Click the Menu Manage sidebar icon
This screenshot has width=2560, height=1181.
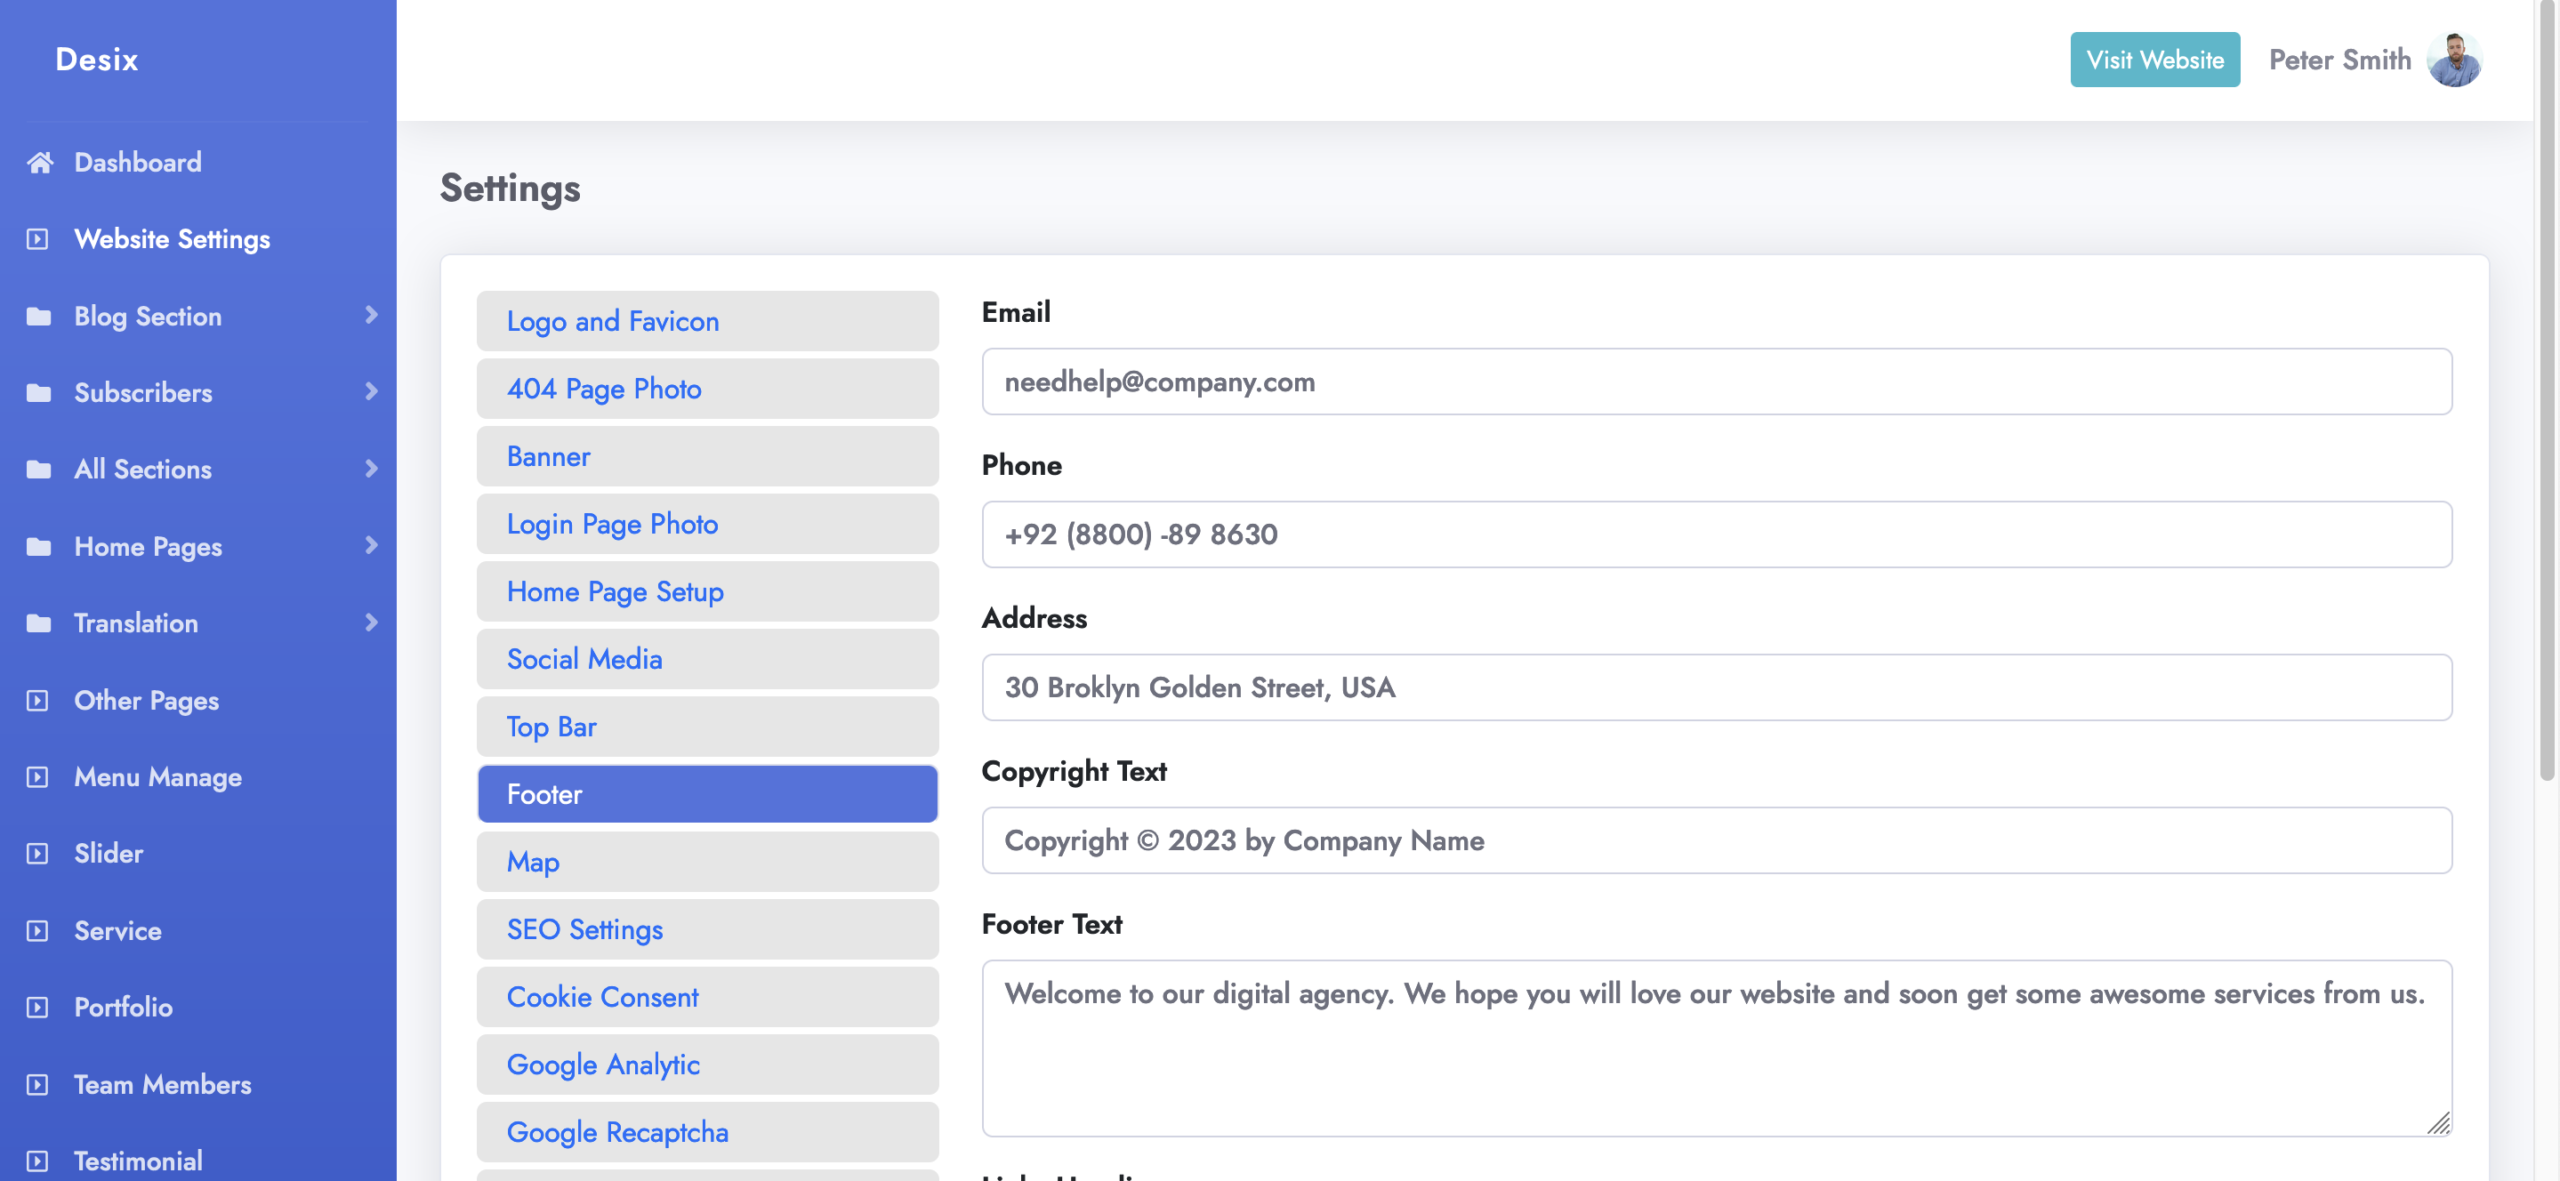coord(37,777)
